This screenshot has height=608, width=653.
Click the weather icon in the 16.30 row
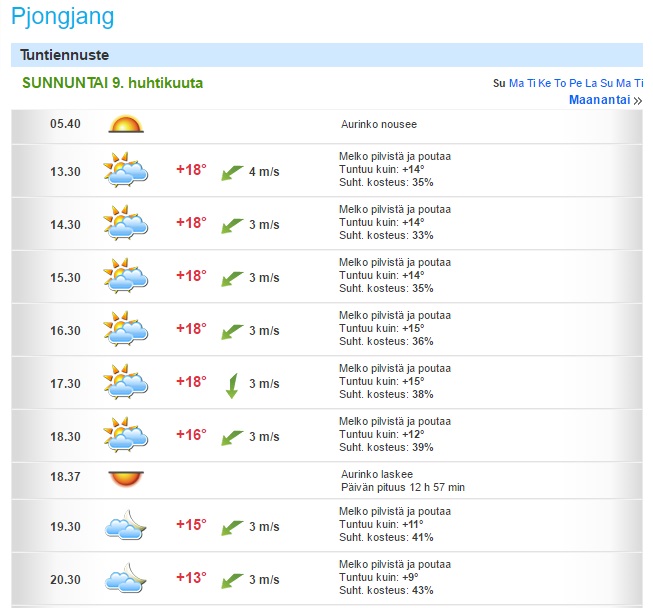(x=126, y=329)
